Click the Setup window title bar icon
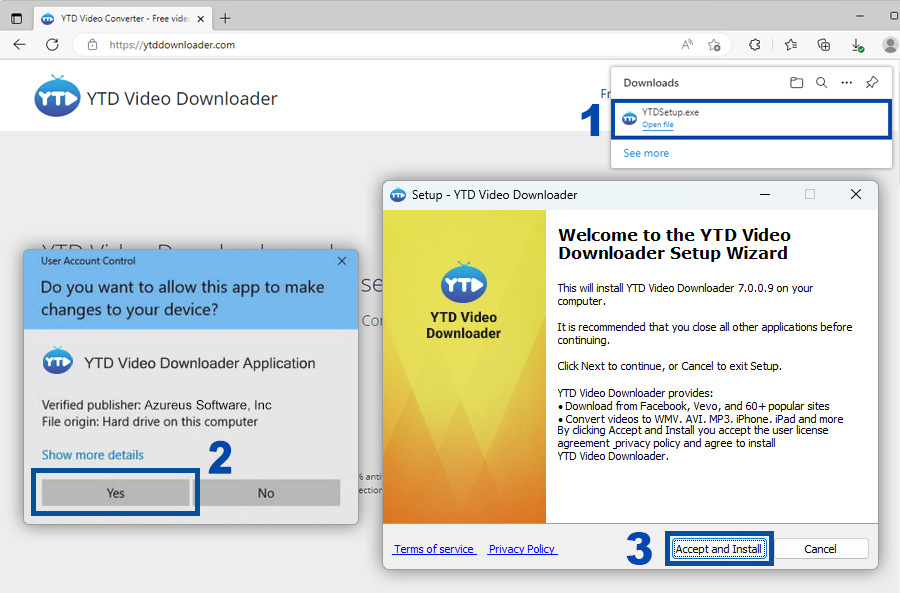Screen dimensions: 900x593 pyautogui.click(x=398, y=195)
